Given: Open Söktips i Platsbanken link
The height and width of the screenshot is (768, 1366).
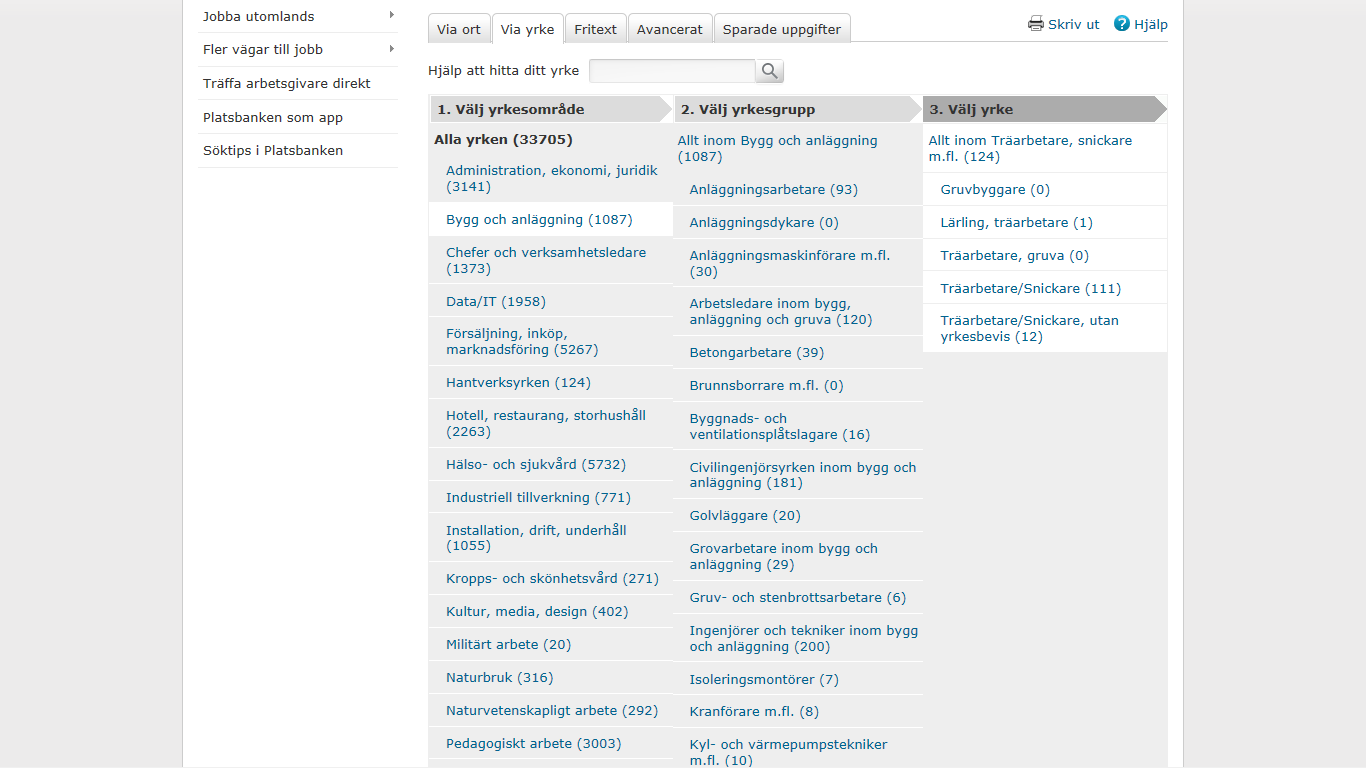Looking at the screenshot, I should [x=273, y=150].
